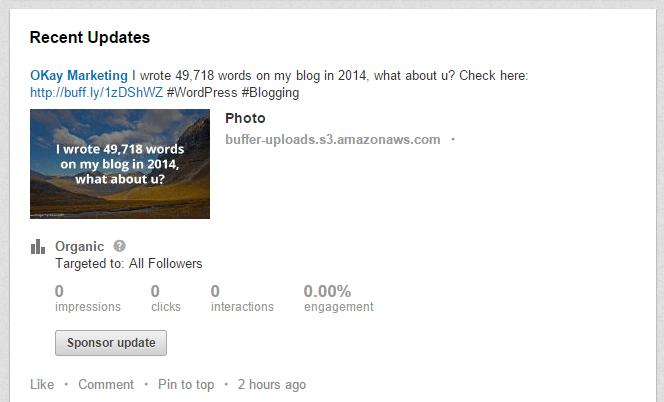Select the interactions count stat
This screenshot has height=402, width=664.
pyautogui.click(x=242, y=298)
